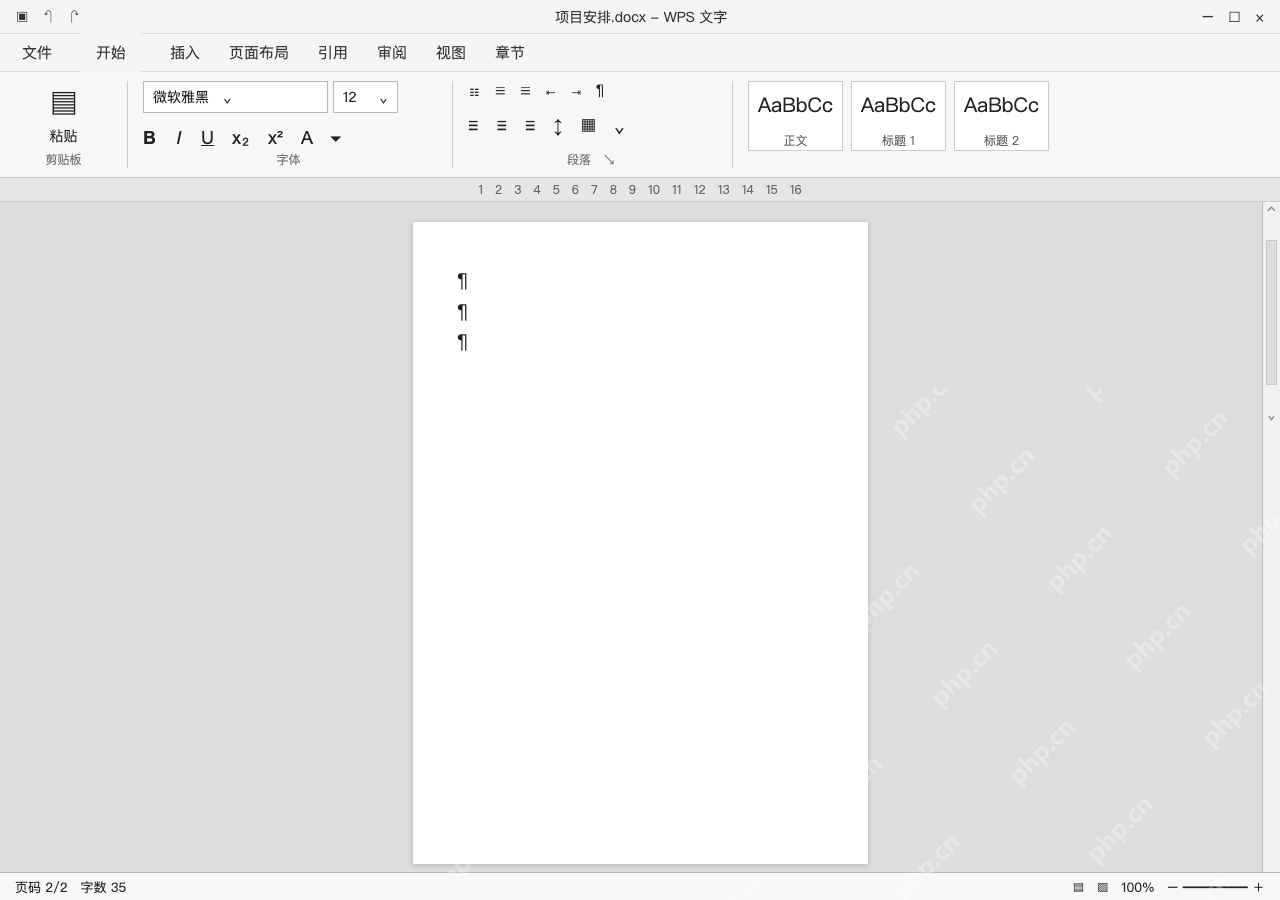Click the scroll up arrow of the scrollbar
Image resolution: width=1280 pixels, height=900 pixels.
coord(1271,210)
